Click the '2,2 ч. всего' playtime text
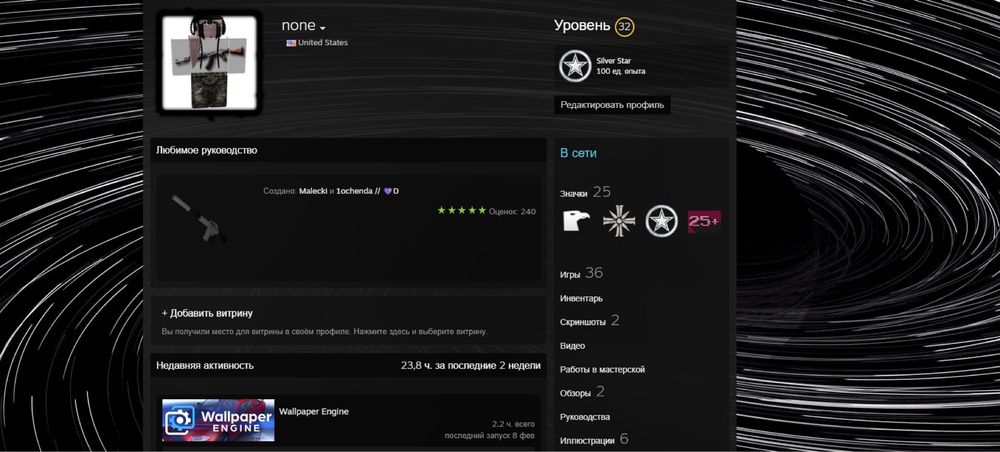This screenshot has width=1000, height=452. (x=513, y=424)
